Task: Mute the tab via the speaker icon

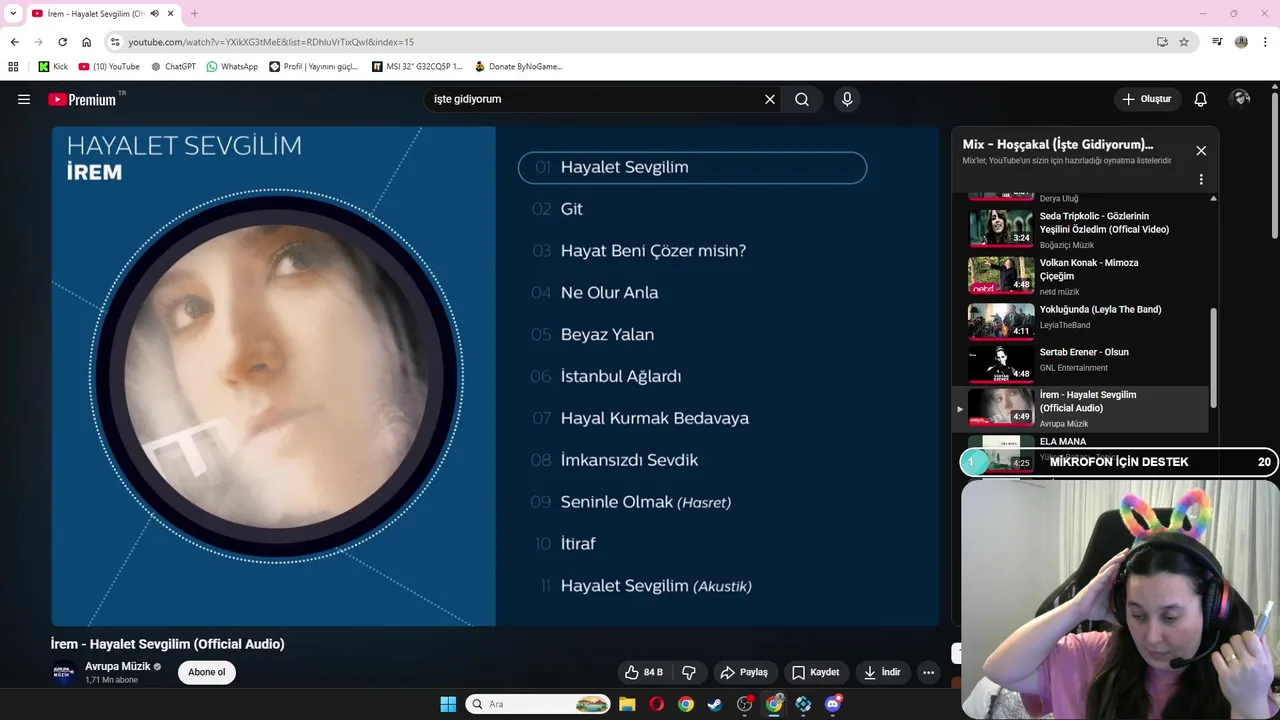Action: 155,14
